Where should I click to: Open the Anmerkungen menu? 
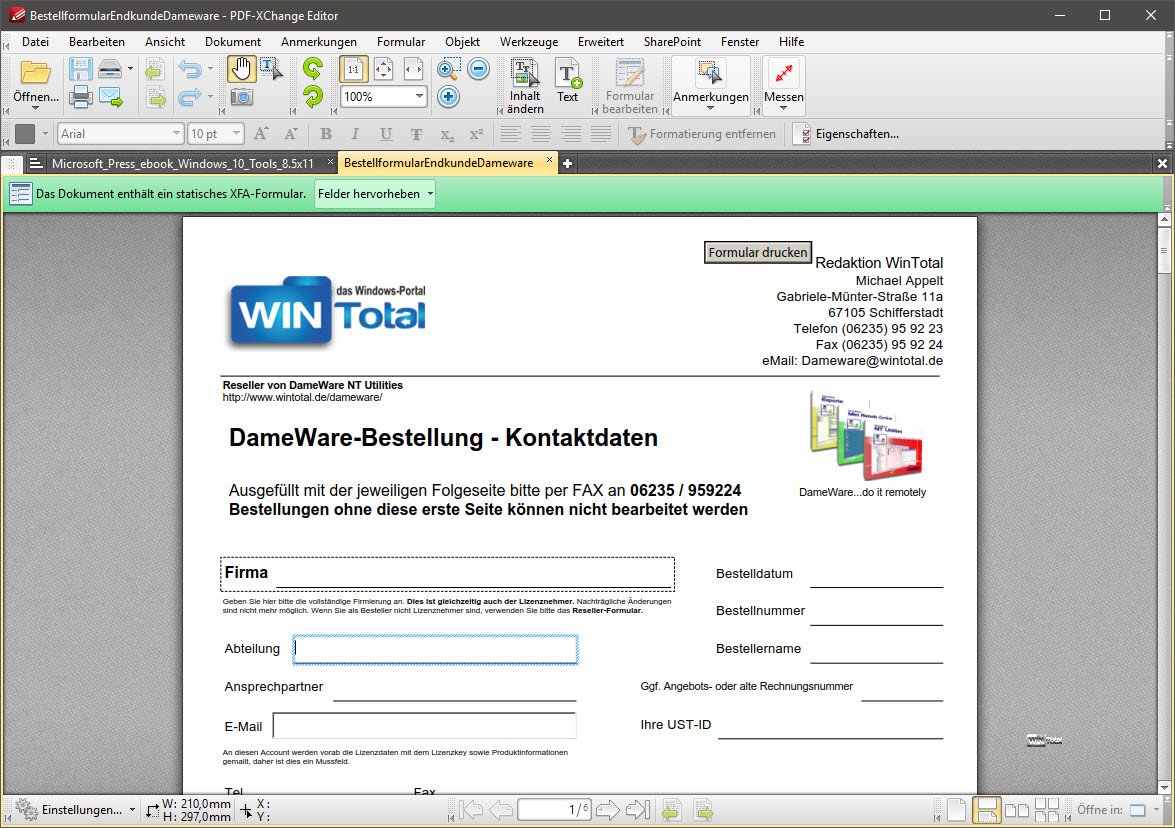[x=318, y=42]
